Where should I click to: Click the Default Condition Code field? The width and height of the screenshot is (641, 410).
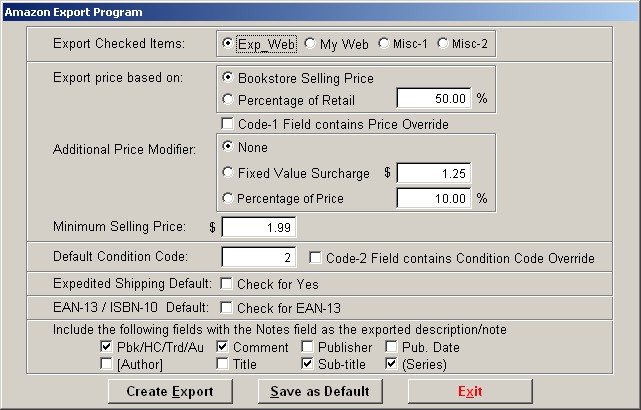(x=258, y=257)
